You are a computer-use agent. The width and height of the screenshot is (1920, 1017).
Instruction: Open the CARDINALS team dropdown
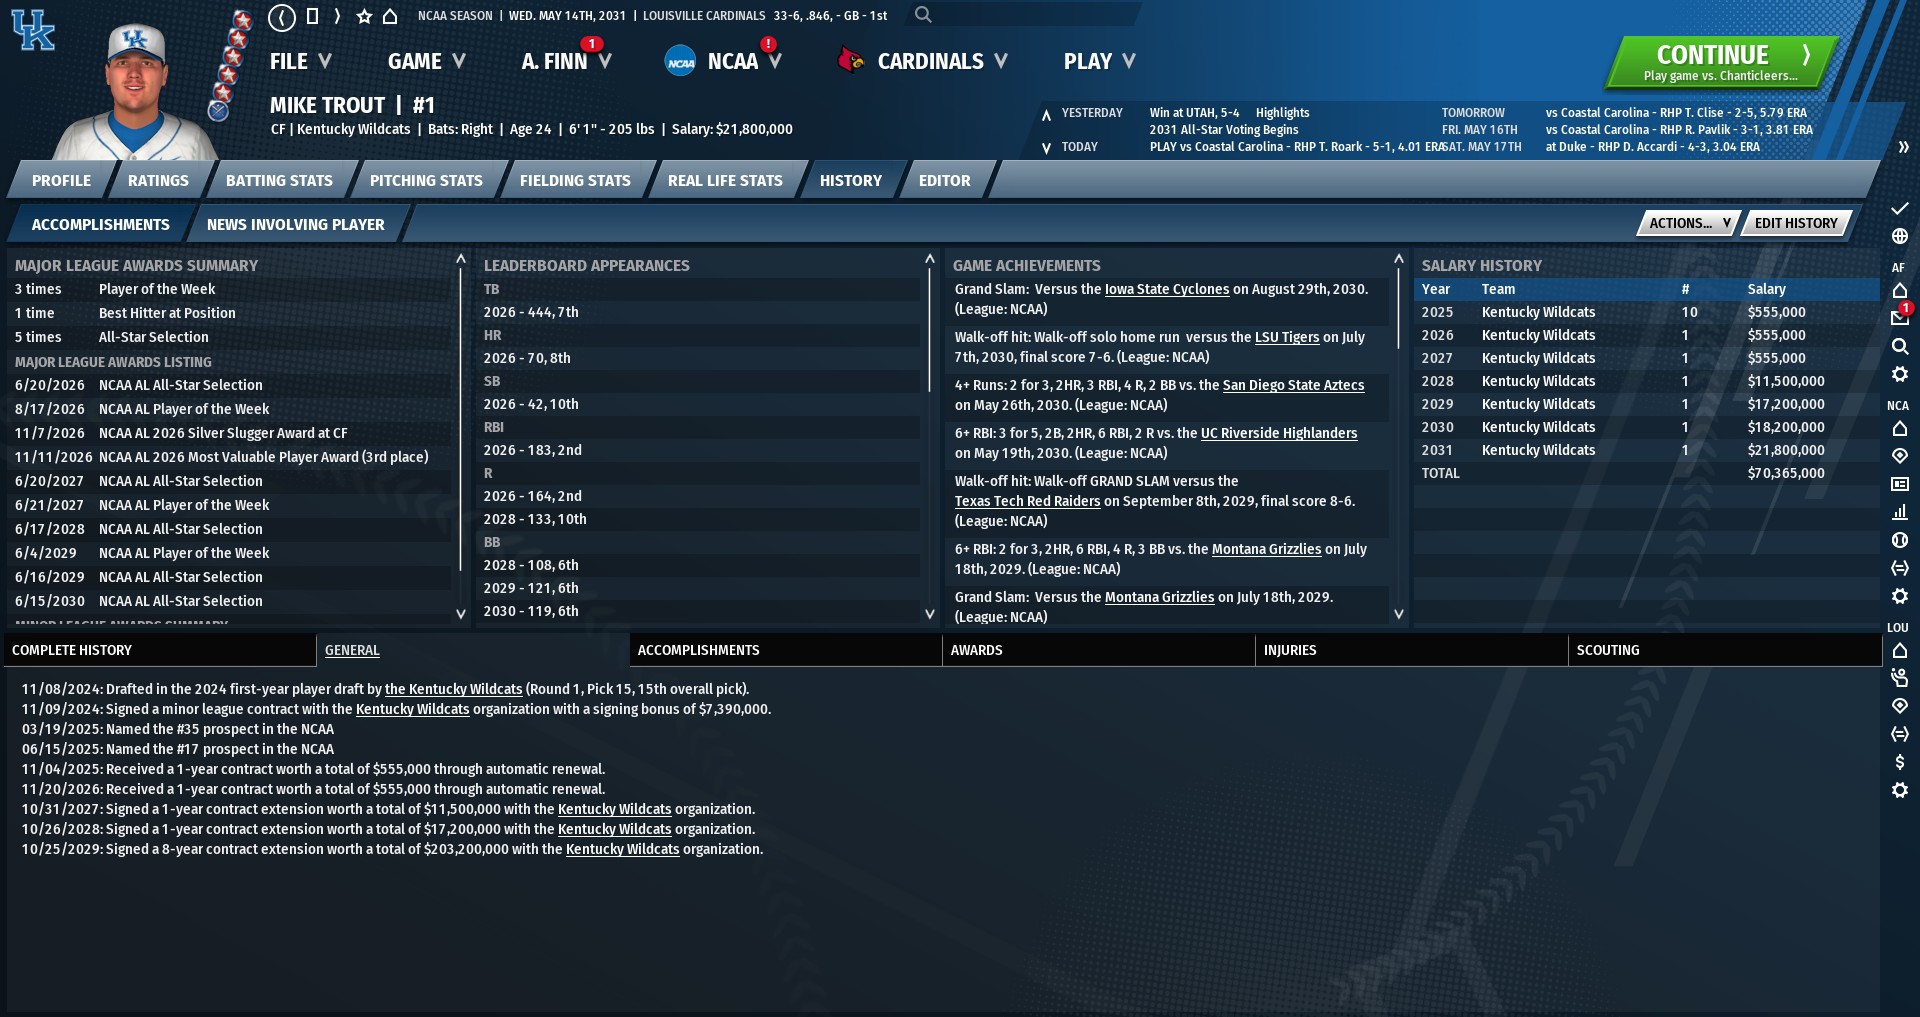point(942,62)
